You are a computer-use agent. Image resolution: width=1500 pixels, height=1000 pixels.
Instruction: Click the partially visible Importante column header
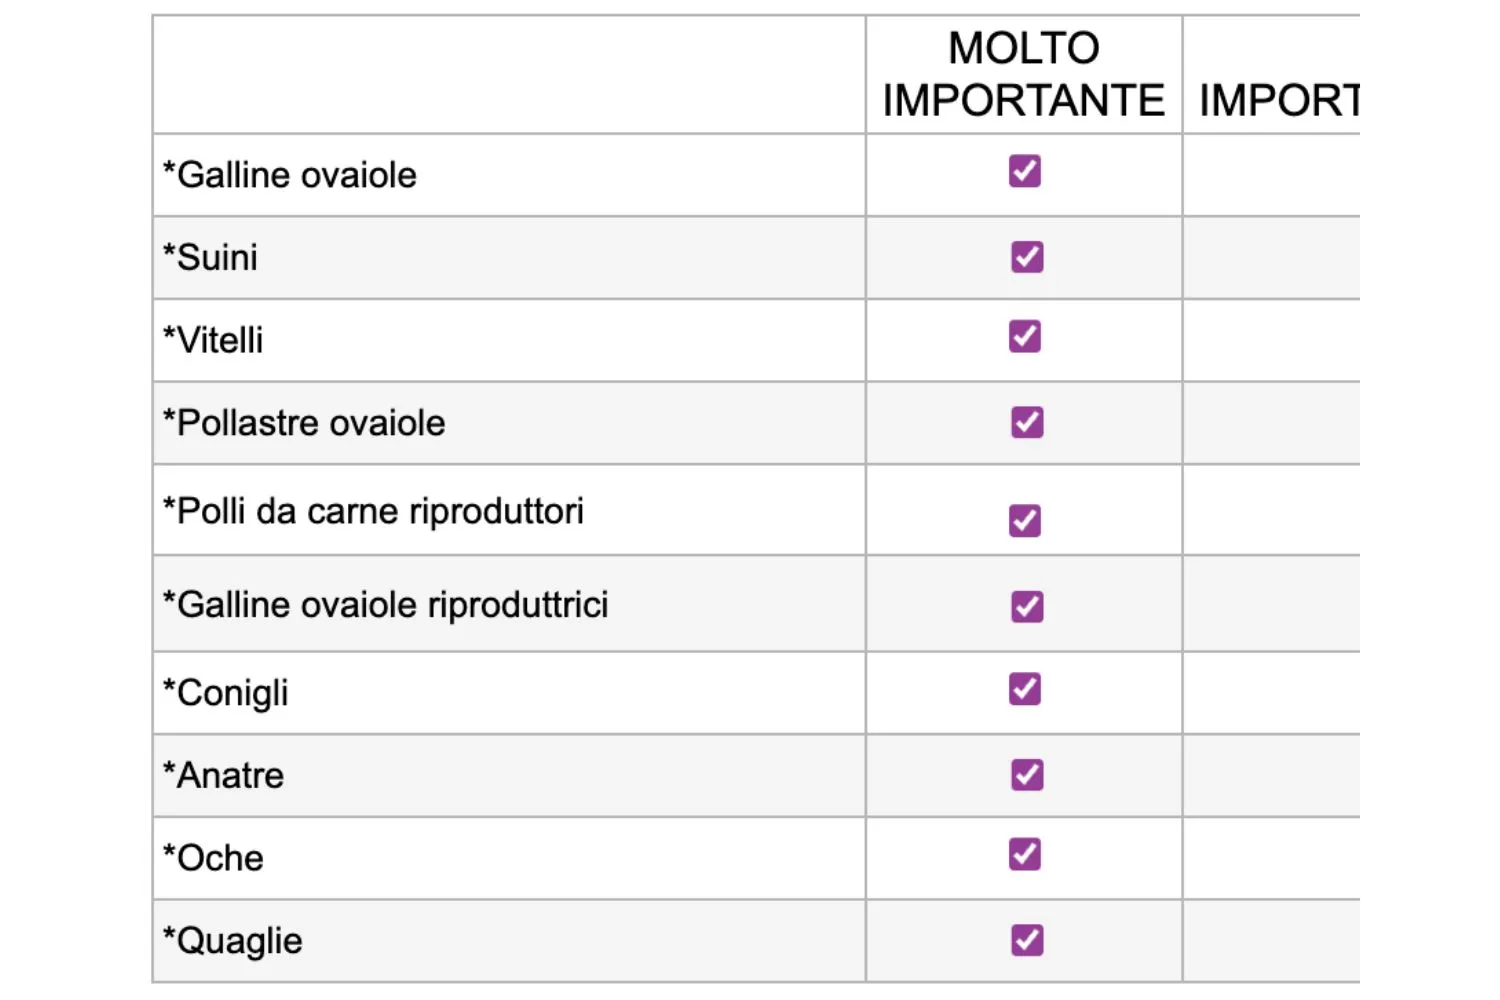point(1278,100)
